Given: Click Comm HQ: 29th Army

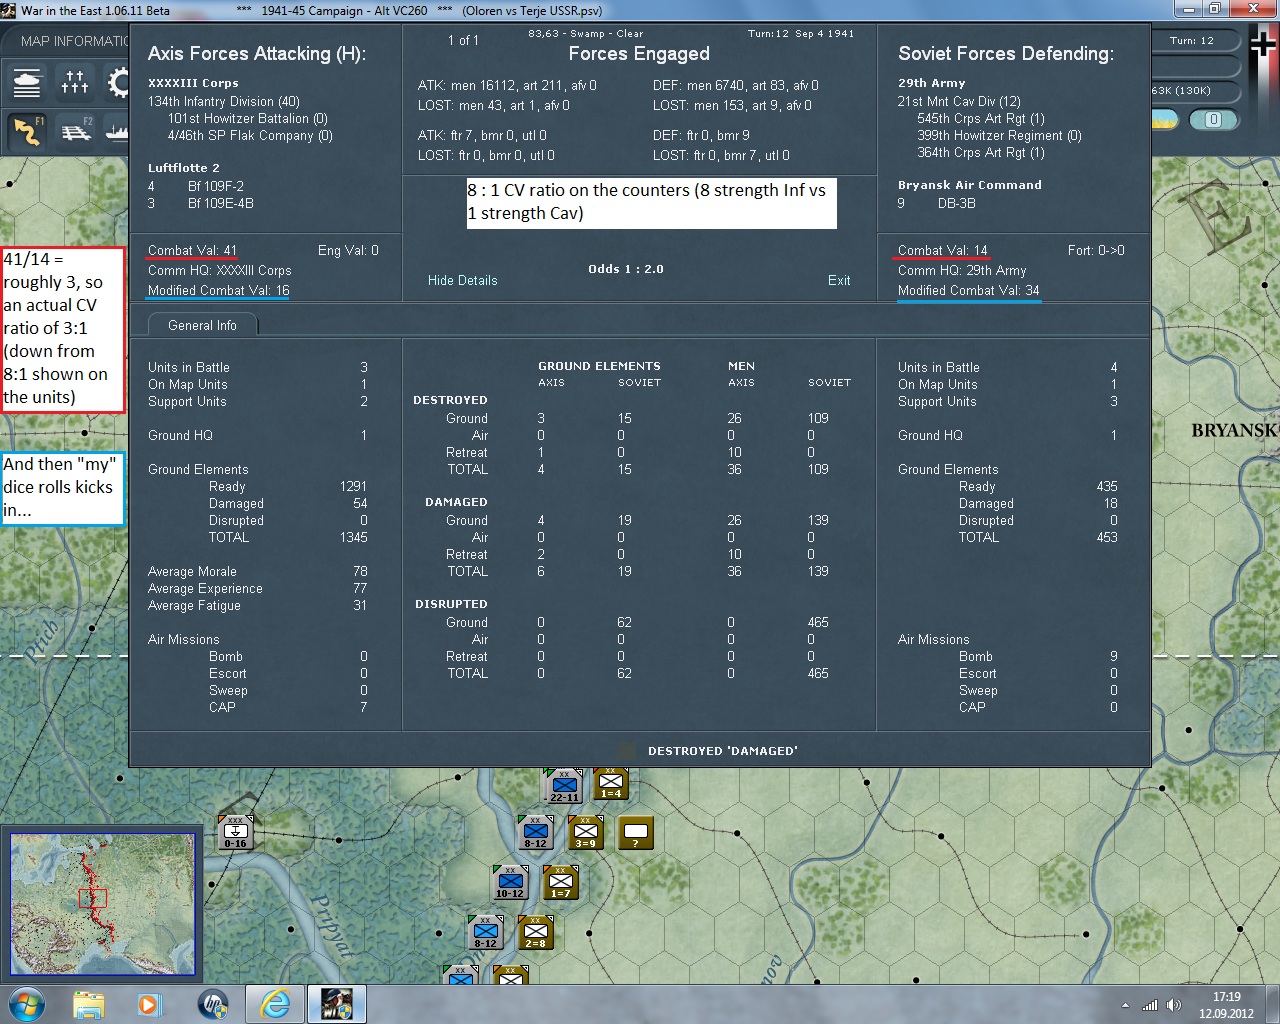Looking at the screenshot, I should (962, 271).
